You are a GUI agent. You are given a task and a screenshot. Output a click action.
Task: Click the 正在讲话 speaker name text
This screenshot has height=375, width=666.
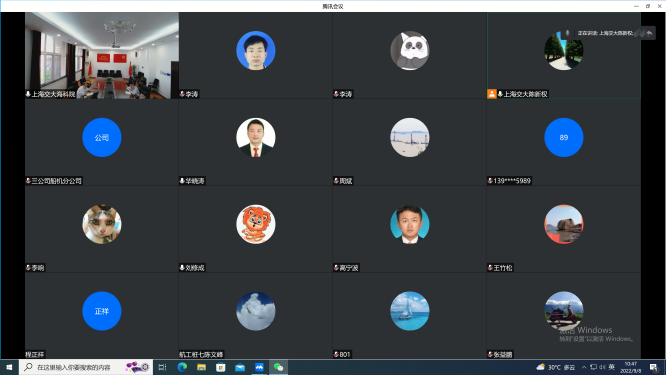605,33
